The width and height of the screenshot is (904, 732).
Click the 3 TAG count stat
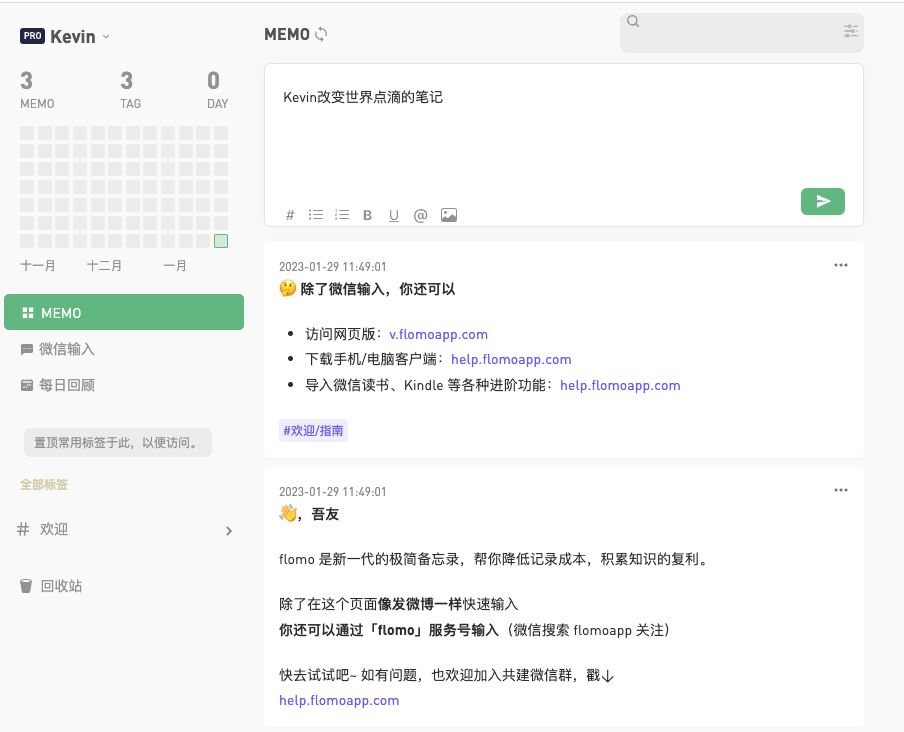coord(130,90)
